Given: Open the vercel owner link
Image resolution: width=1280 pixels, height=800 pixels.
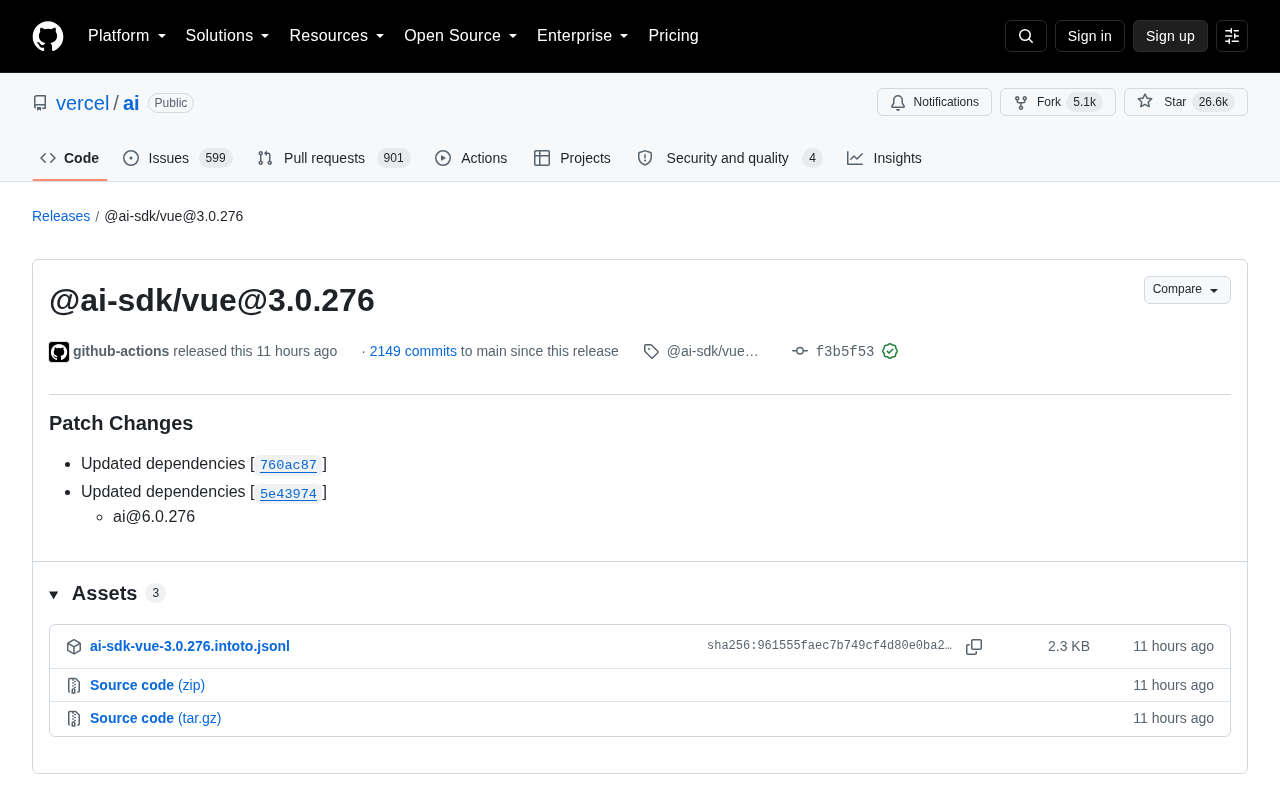Looking at the screenshot, I should coord(83,103).
